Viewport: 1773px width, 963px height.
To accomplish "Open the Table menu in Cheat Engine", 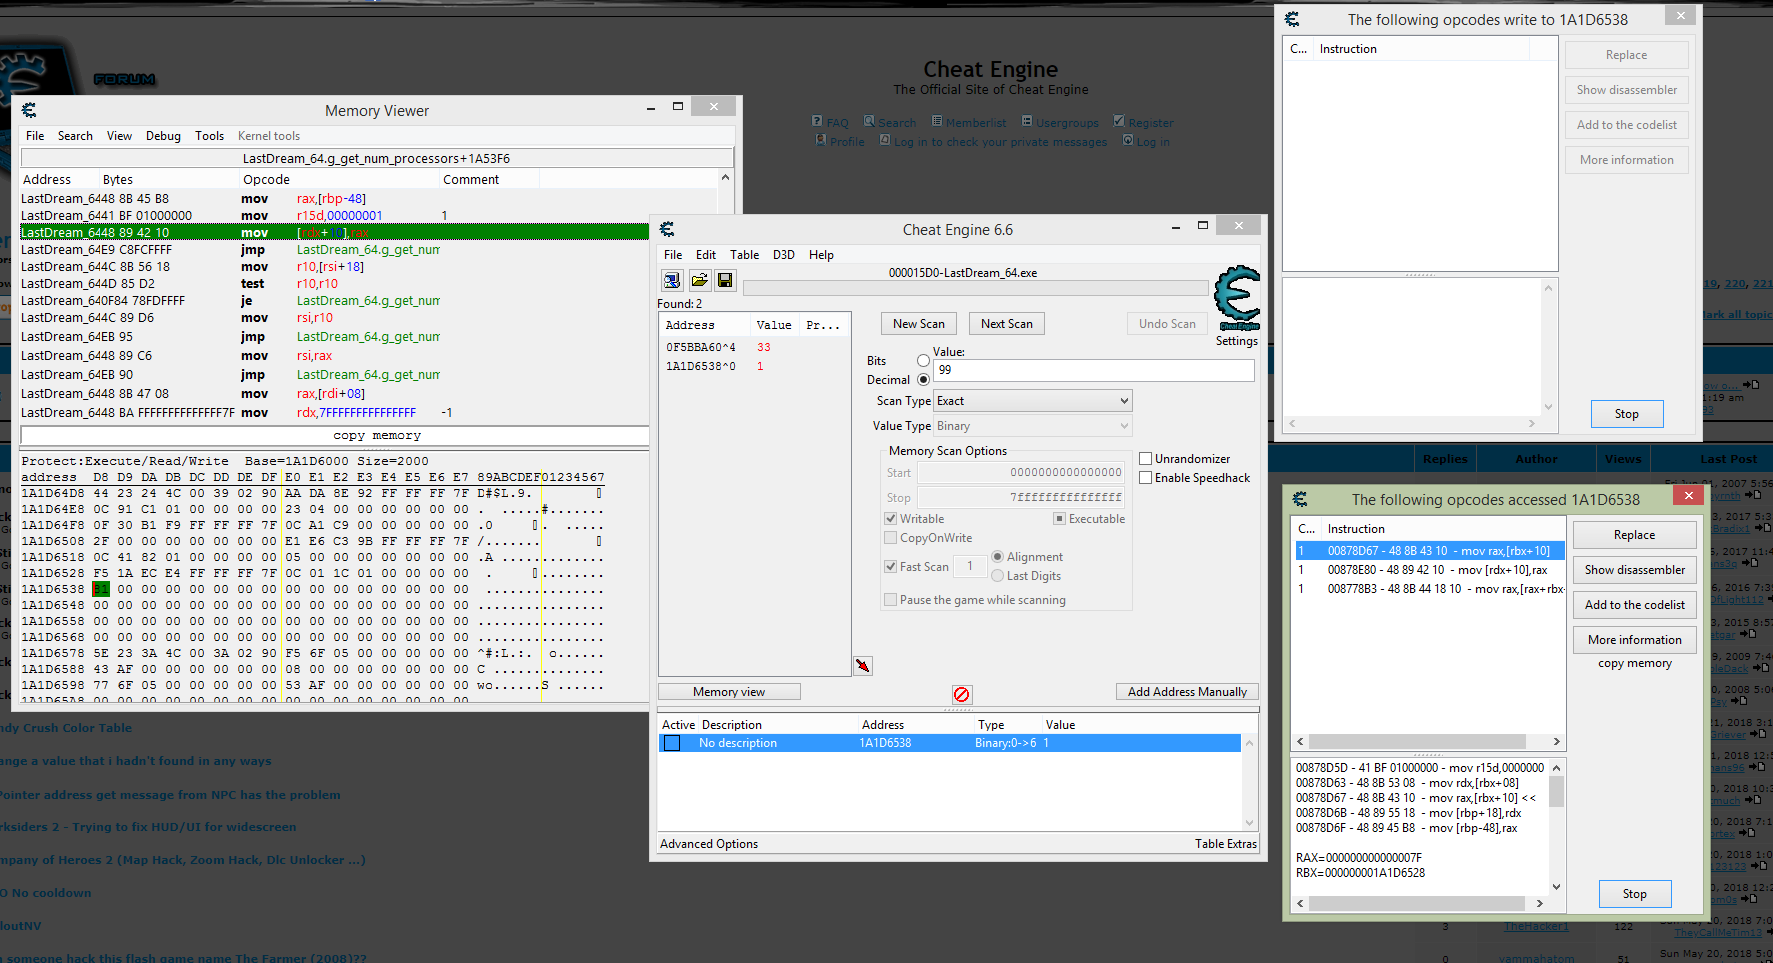I will tap(744, 255).
